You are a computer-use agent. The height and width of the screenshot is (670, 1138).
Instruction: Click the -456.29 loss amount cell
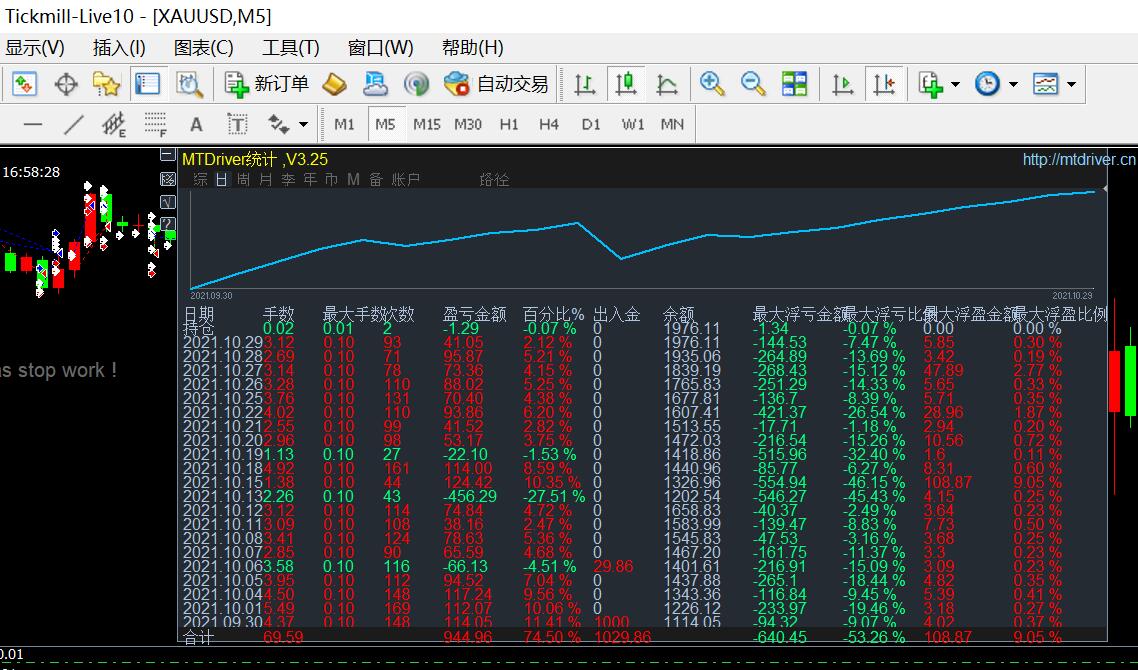coord(472,497)
